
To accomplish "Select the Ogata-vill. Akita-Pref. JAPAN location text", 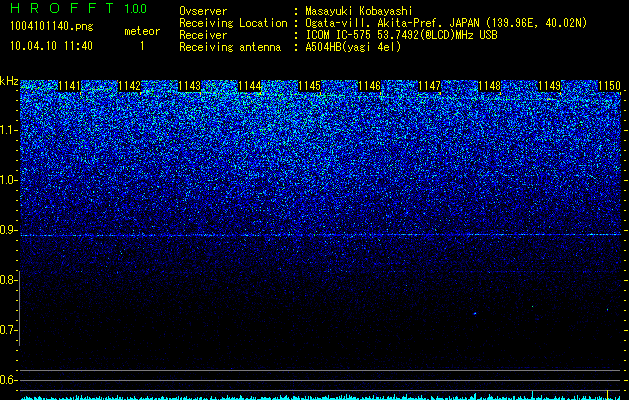I will [446, 23].
